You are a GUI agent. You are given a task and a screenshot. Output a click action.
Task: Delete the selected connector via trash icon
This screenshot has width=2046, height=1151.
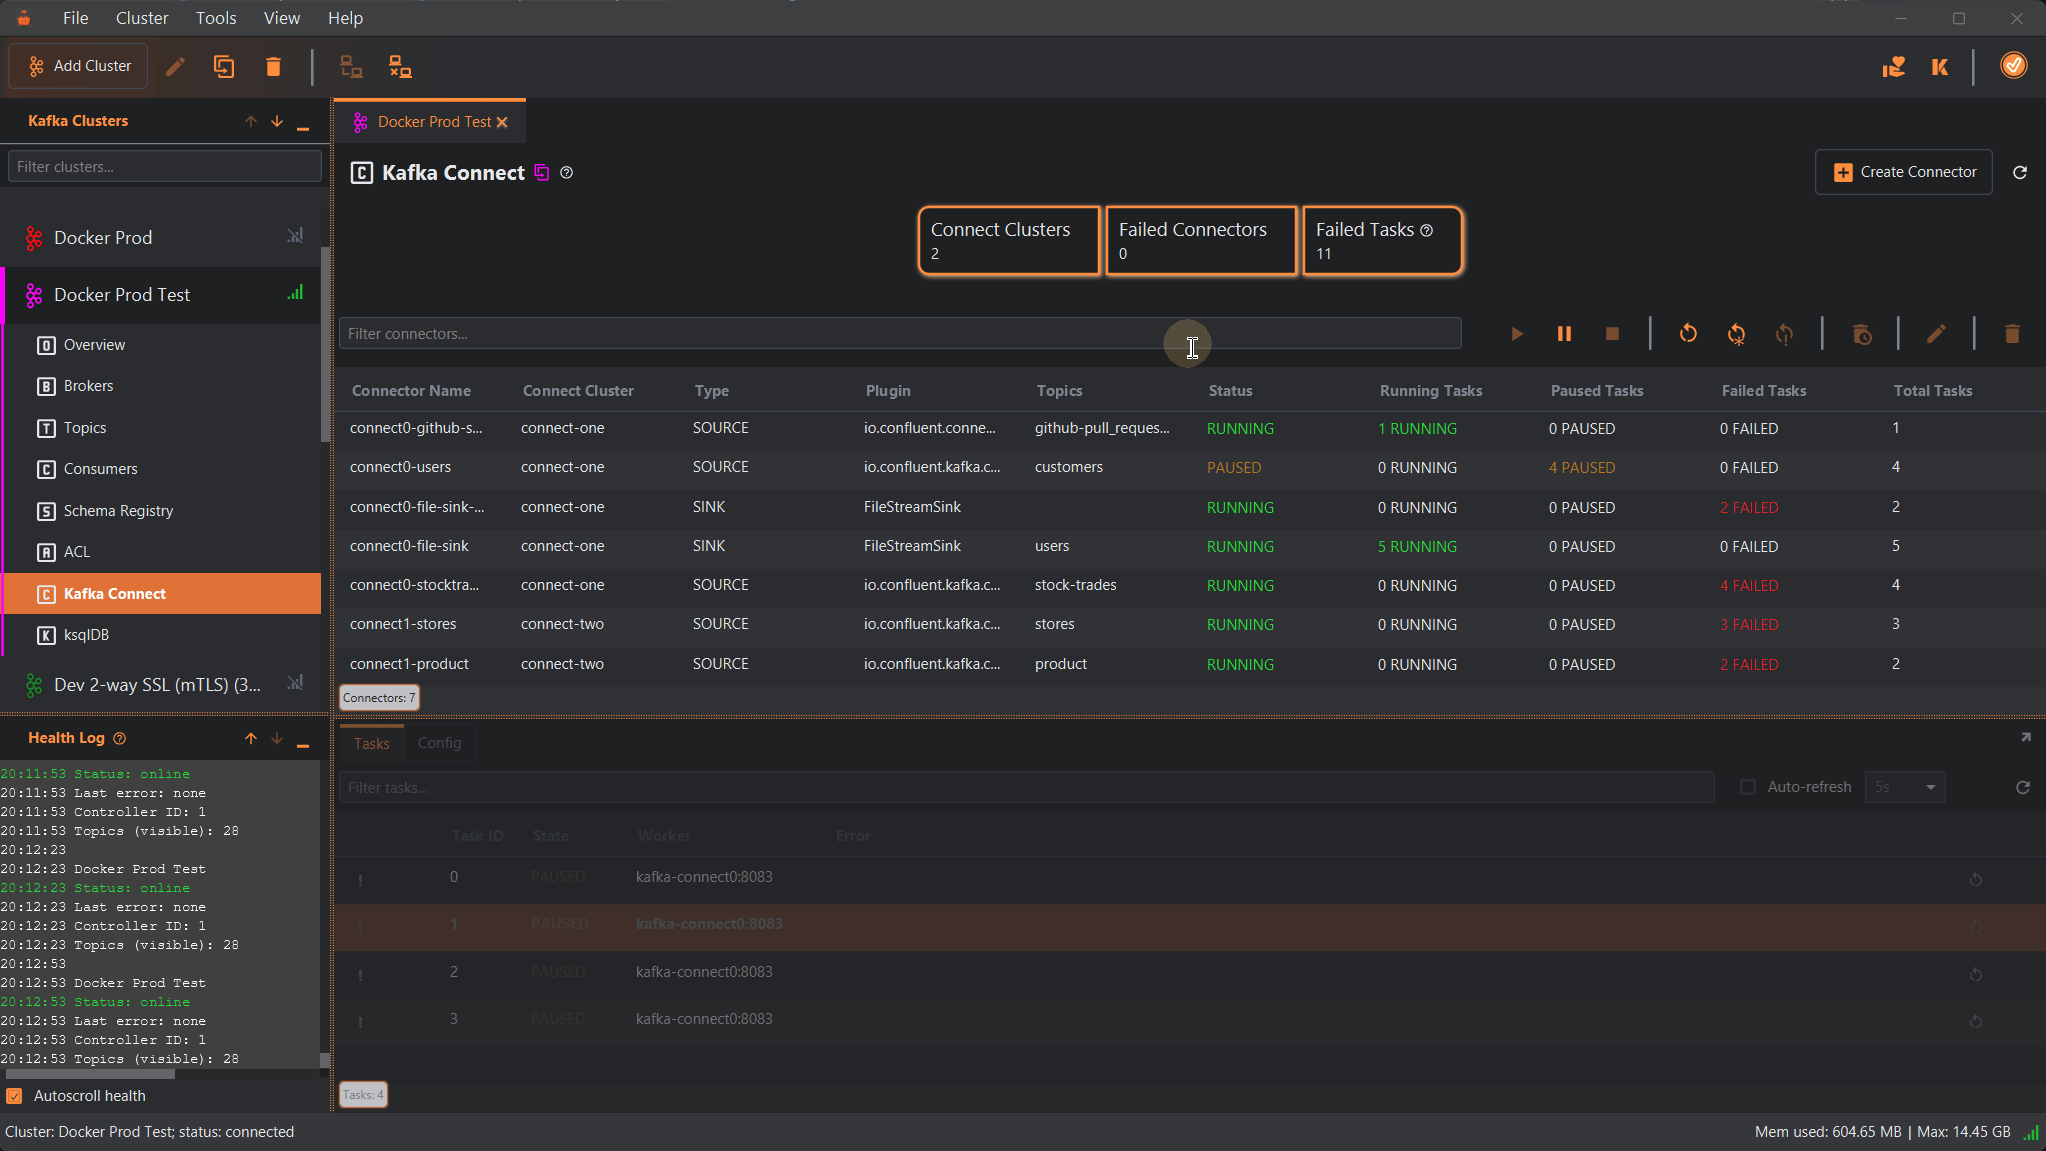2011,334
